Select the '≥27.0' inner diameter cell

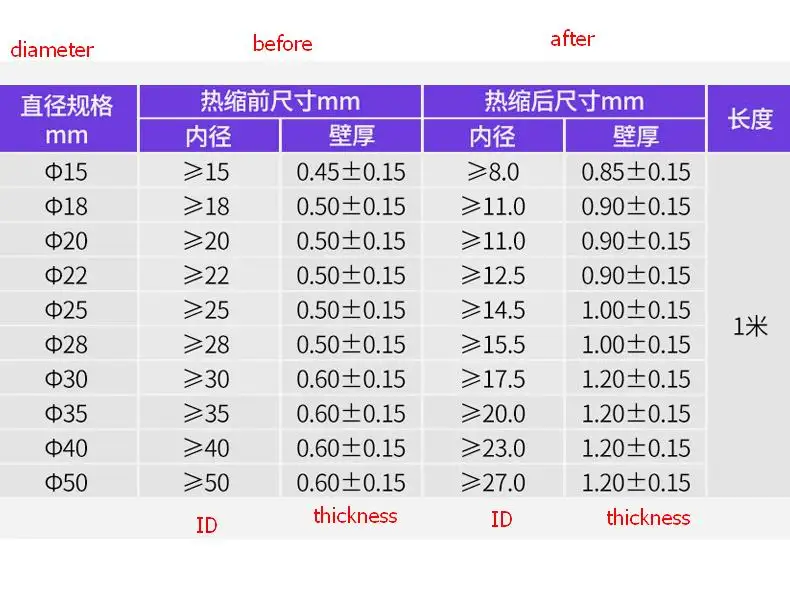pos(493,483)
